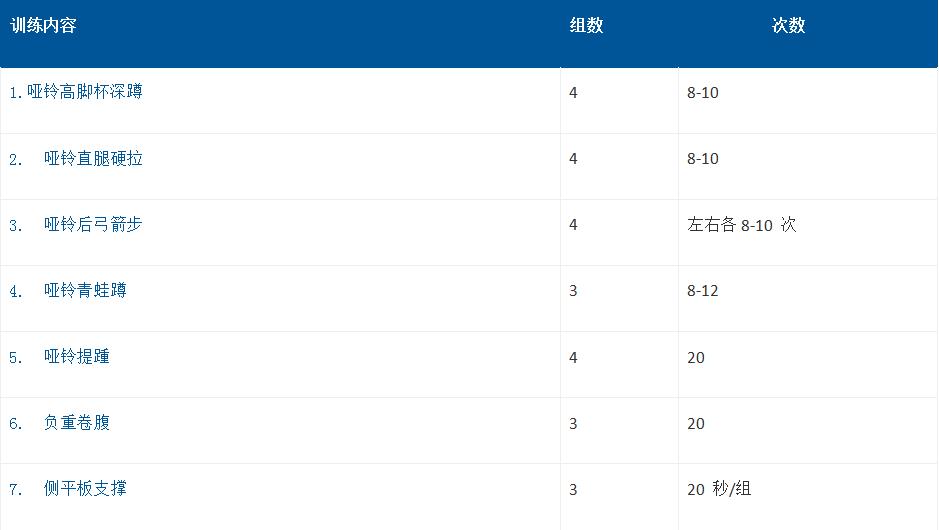Select the 8-10 reps cell for 哑铃直腿硬拉
939x530 pixels.
tap(703, 159)
